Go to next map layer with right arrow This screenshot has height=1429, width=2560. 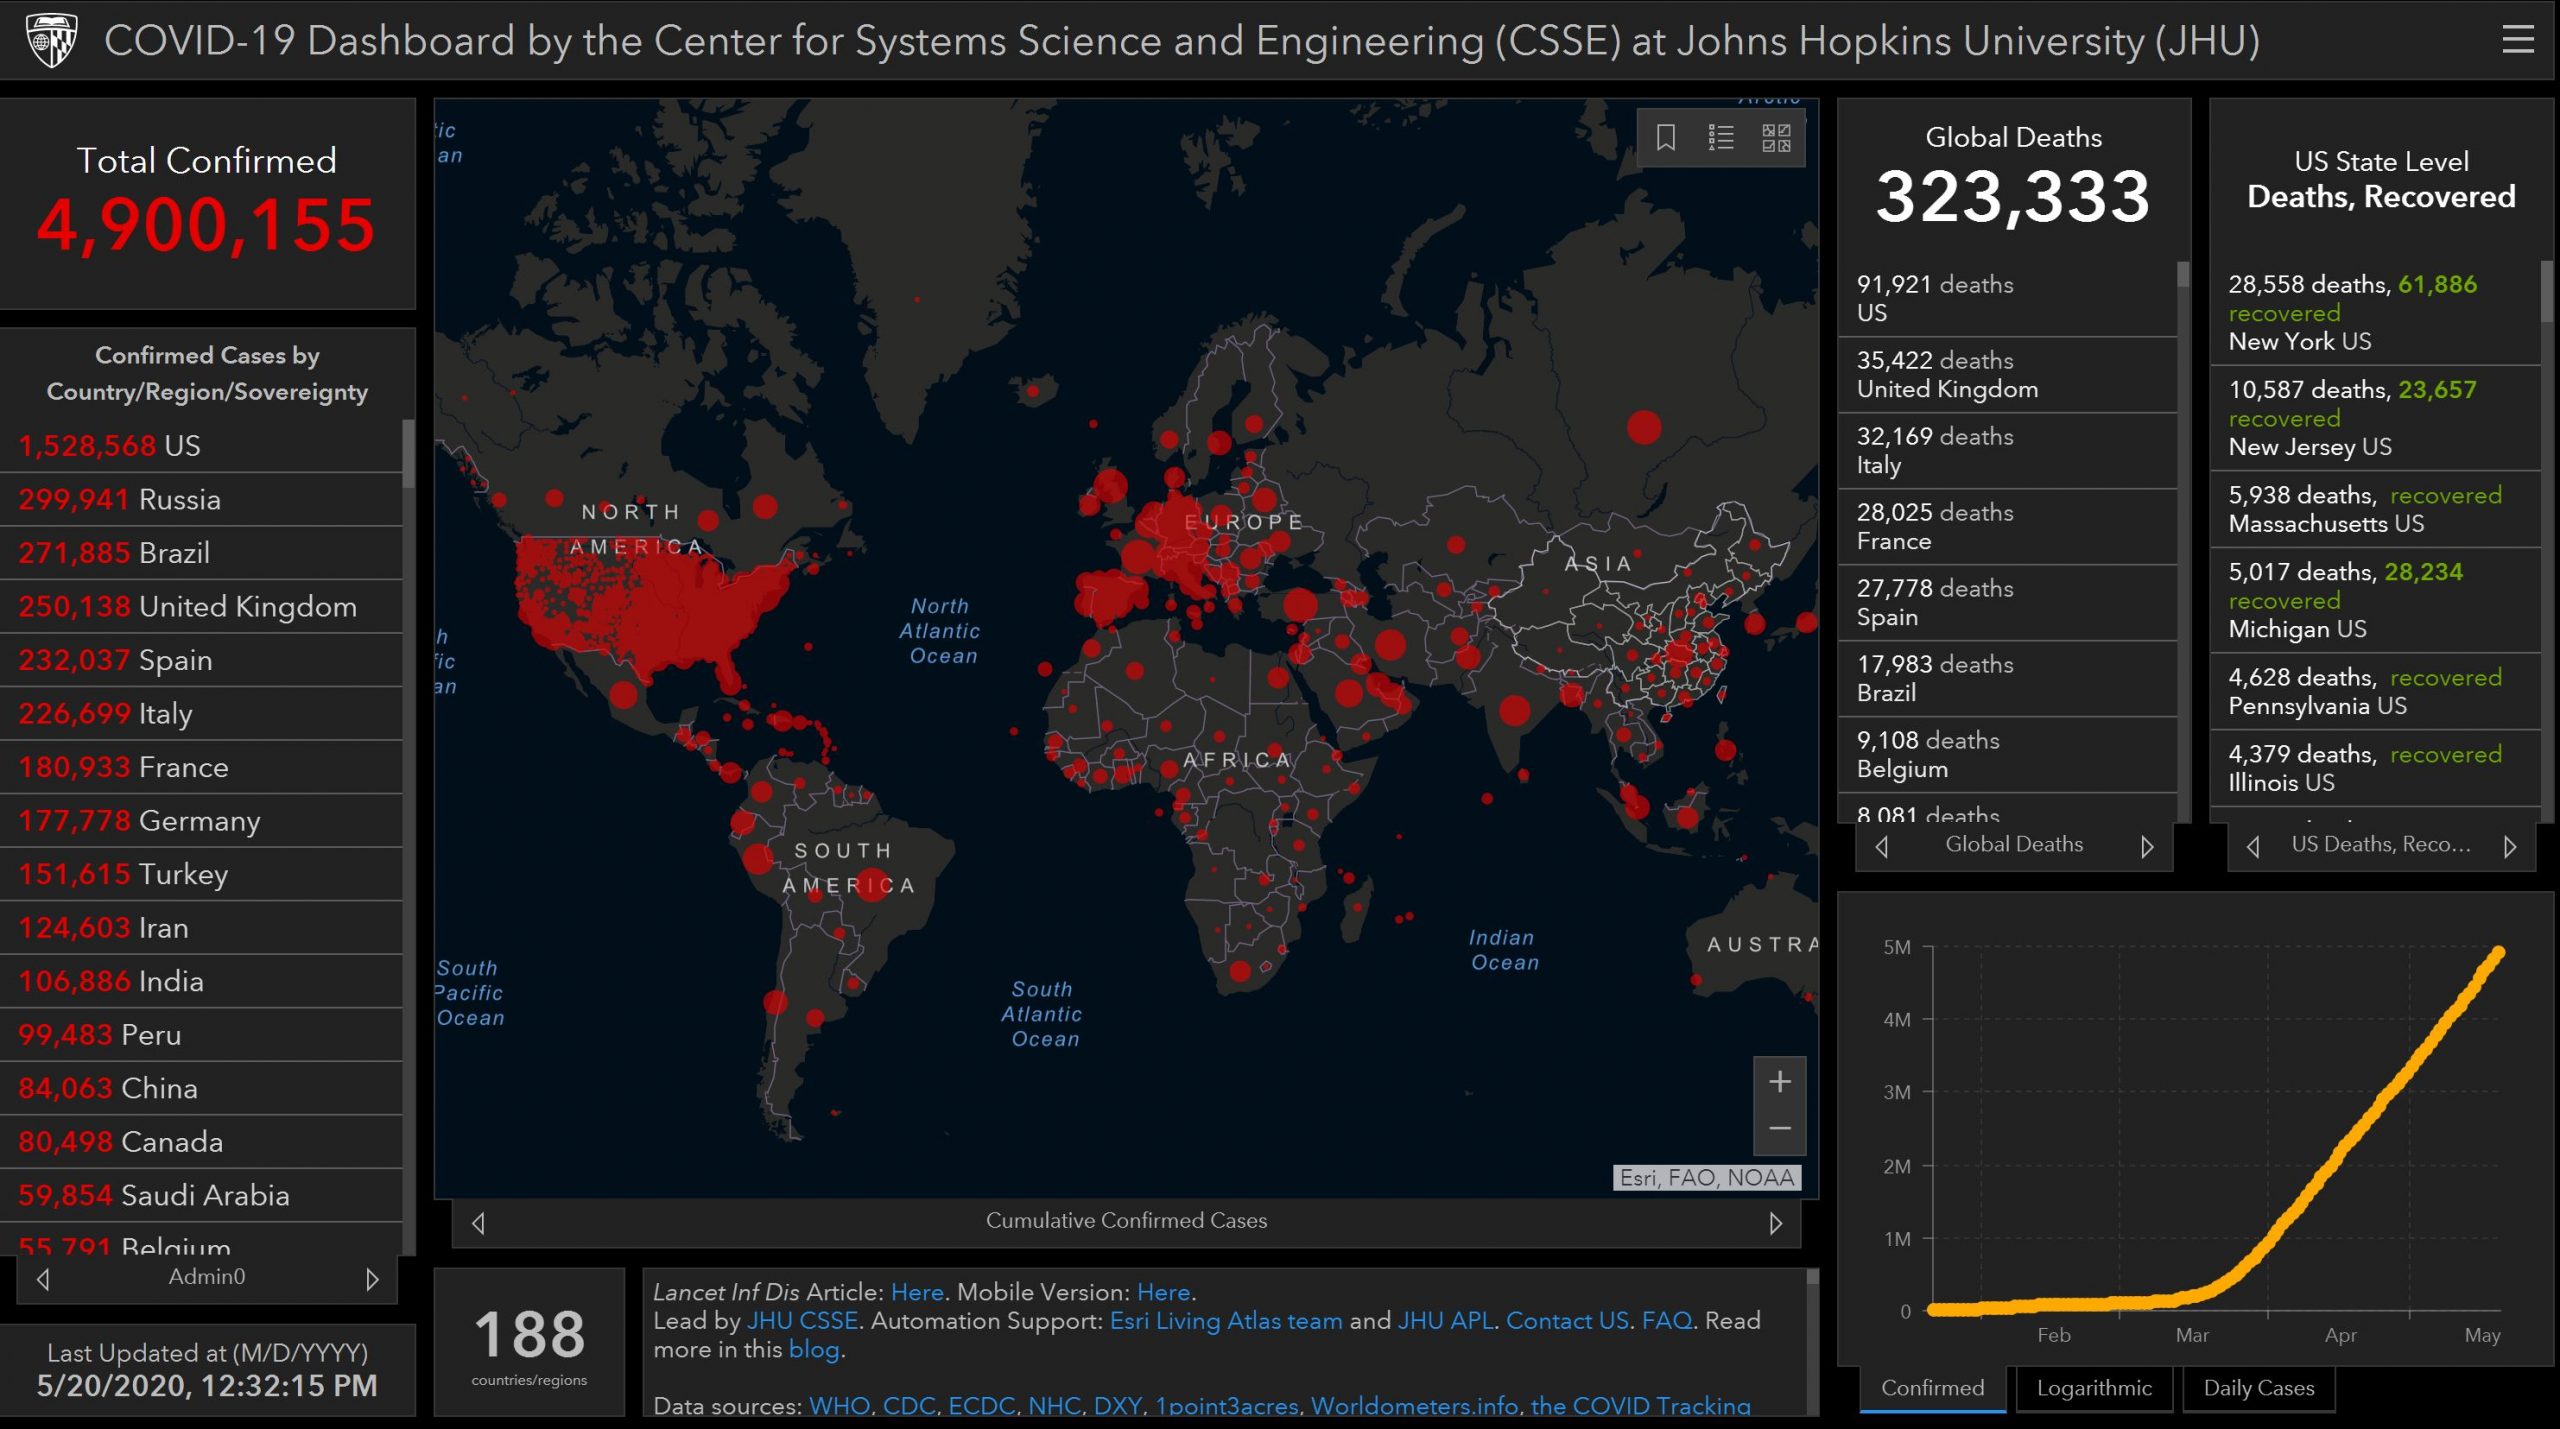tap(1775, 1223)
